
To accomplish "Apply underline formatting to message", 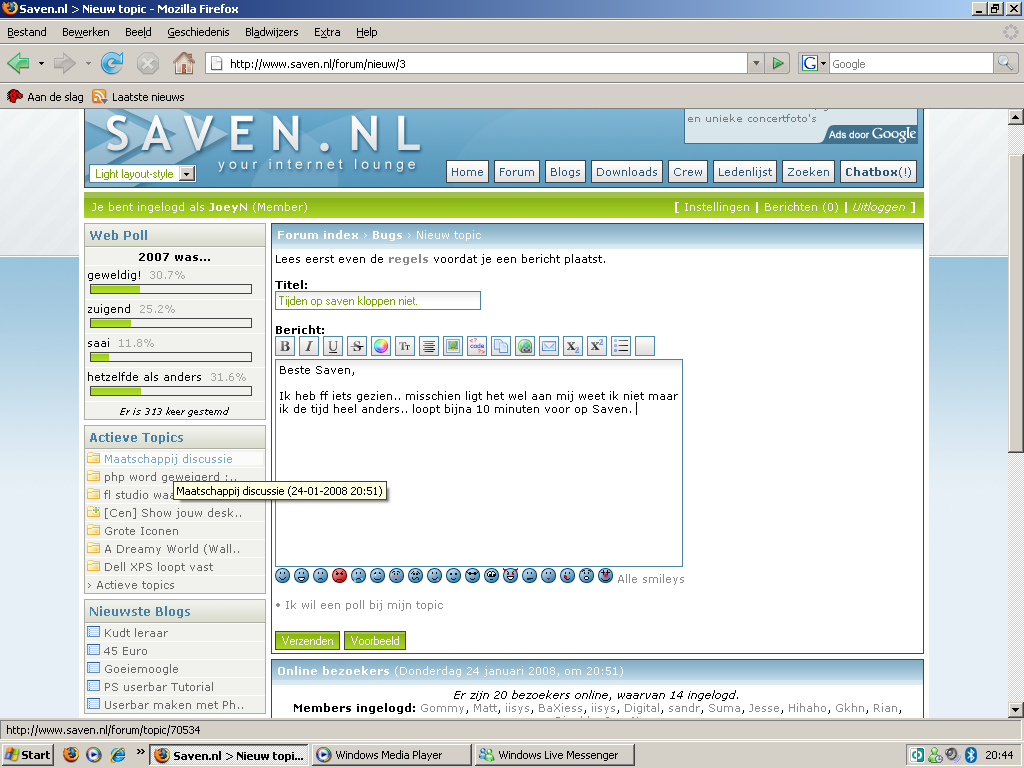I will [x=333, y=346].
